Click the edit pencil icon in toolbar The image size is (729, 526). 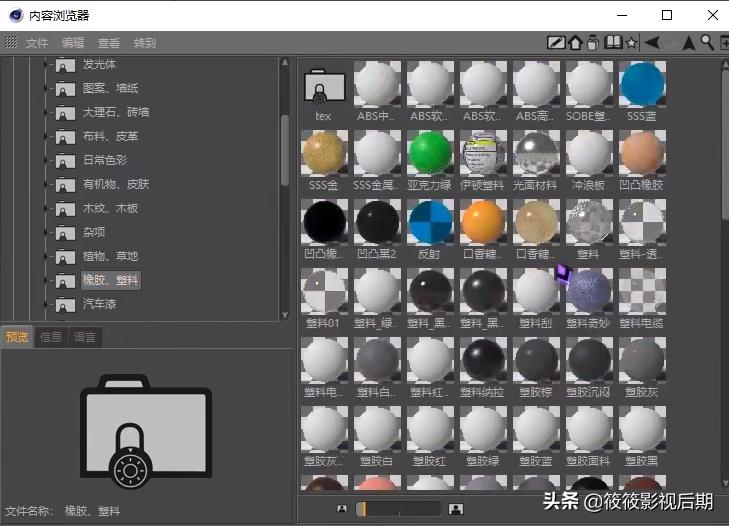point(556,43)
